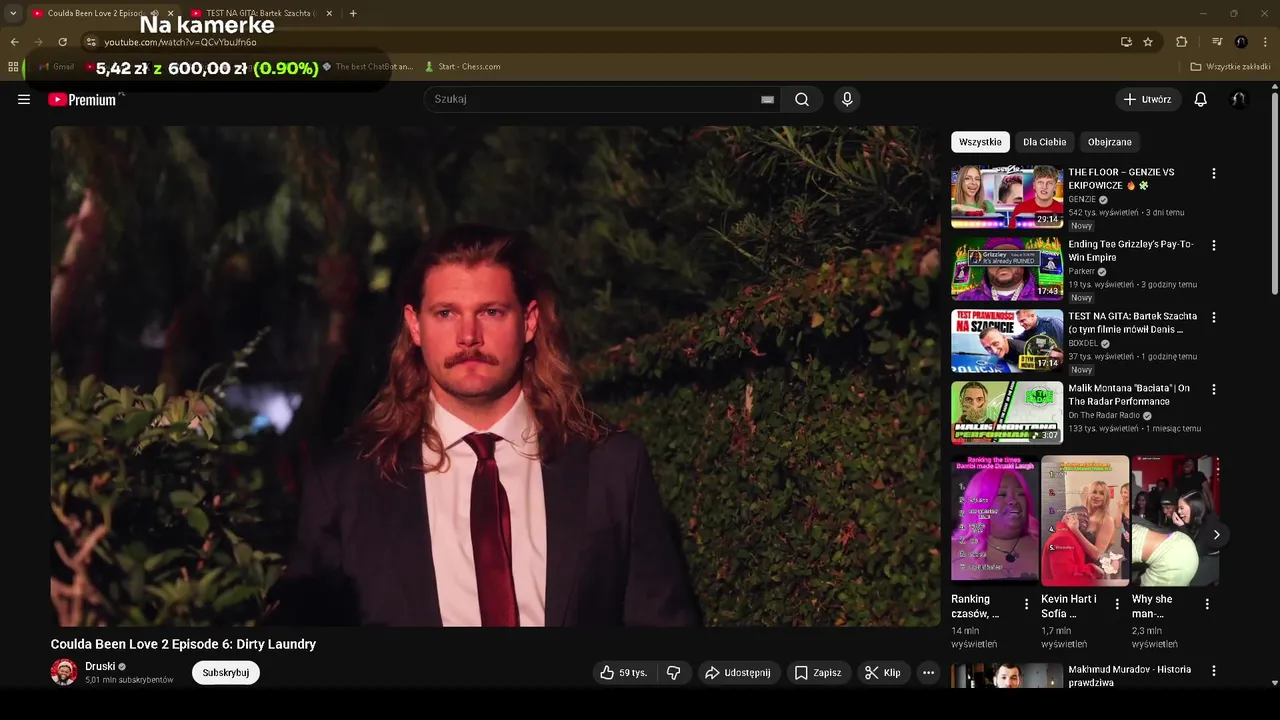Start voice search with microphone icon
The width and height of the screenshot is (1280, 720).
pos(847,99)
